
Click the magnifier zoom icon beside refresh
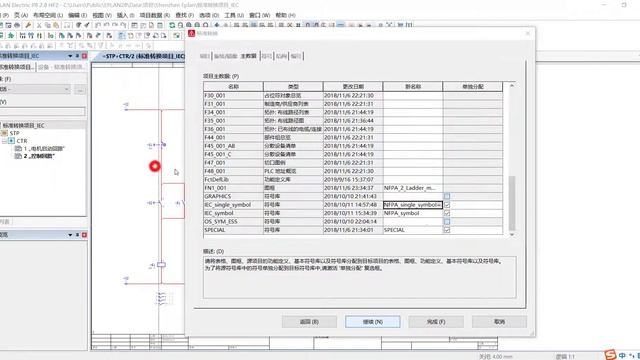(180, 25)
